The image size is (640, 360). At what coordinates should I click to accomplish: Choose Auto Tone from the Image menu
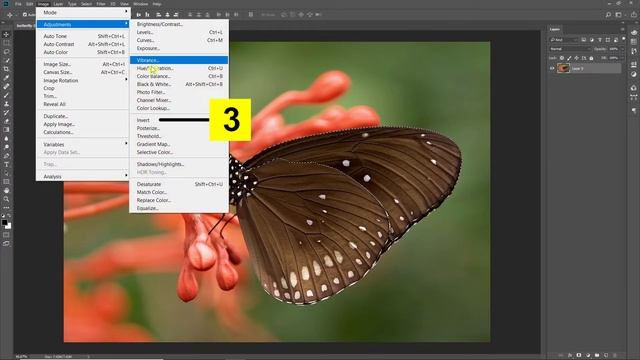pos(83,36)
